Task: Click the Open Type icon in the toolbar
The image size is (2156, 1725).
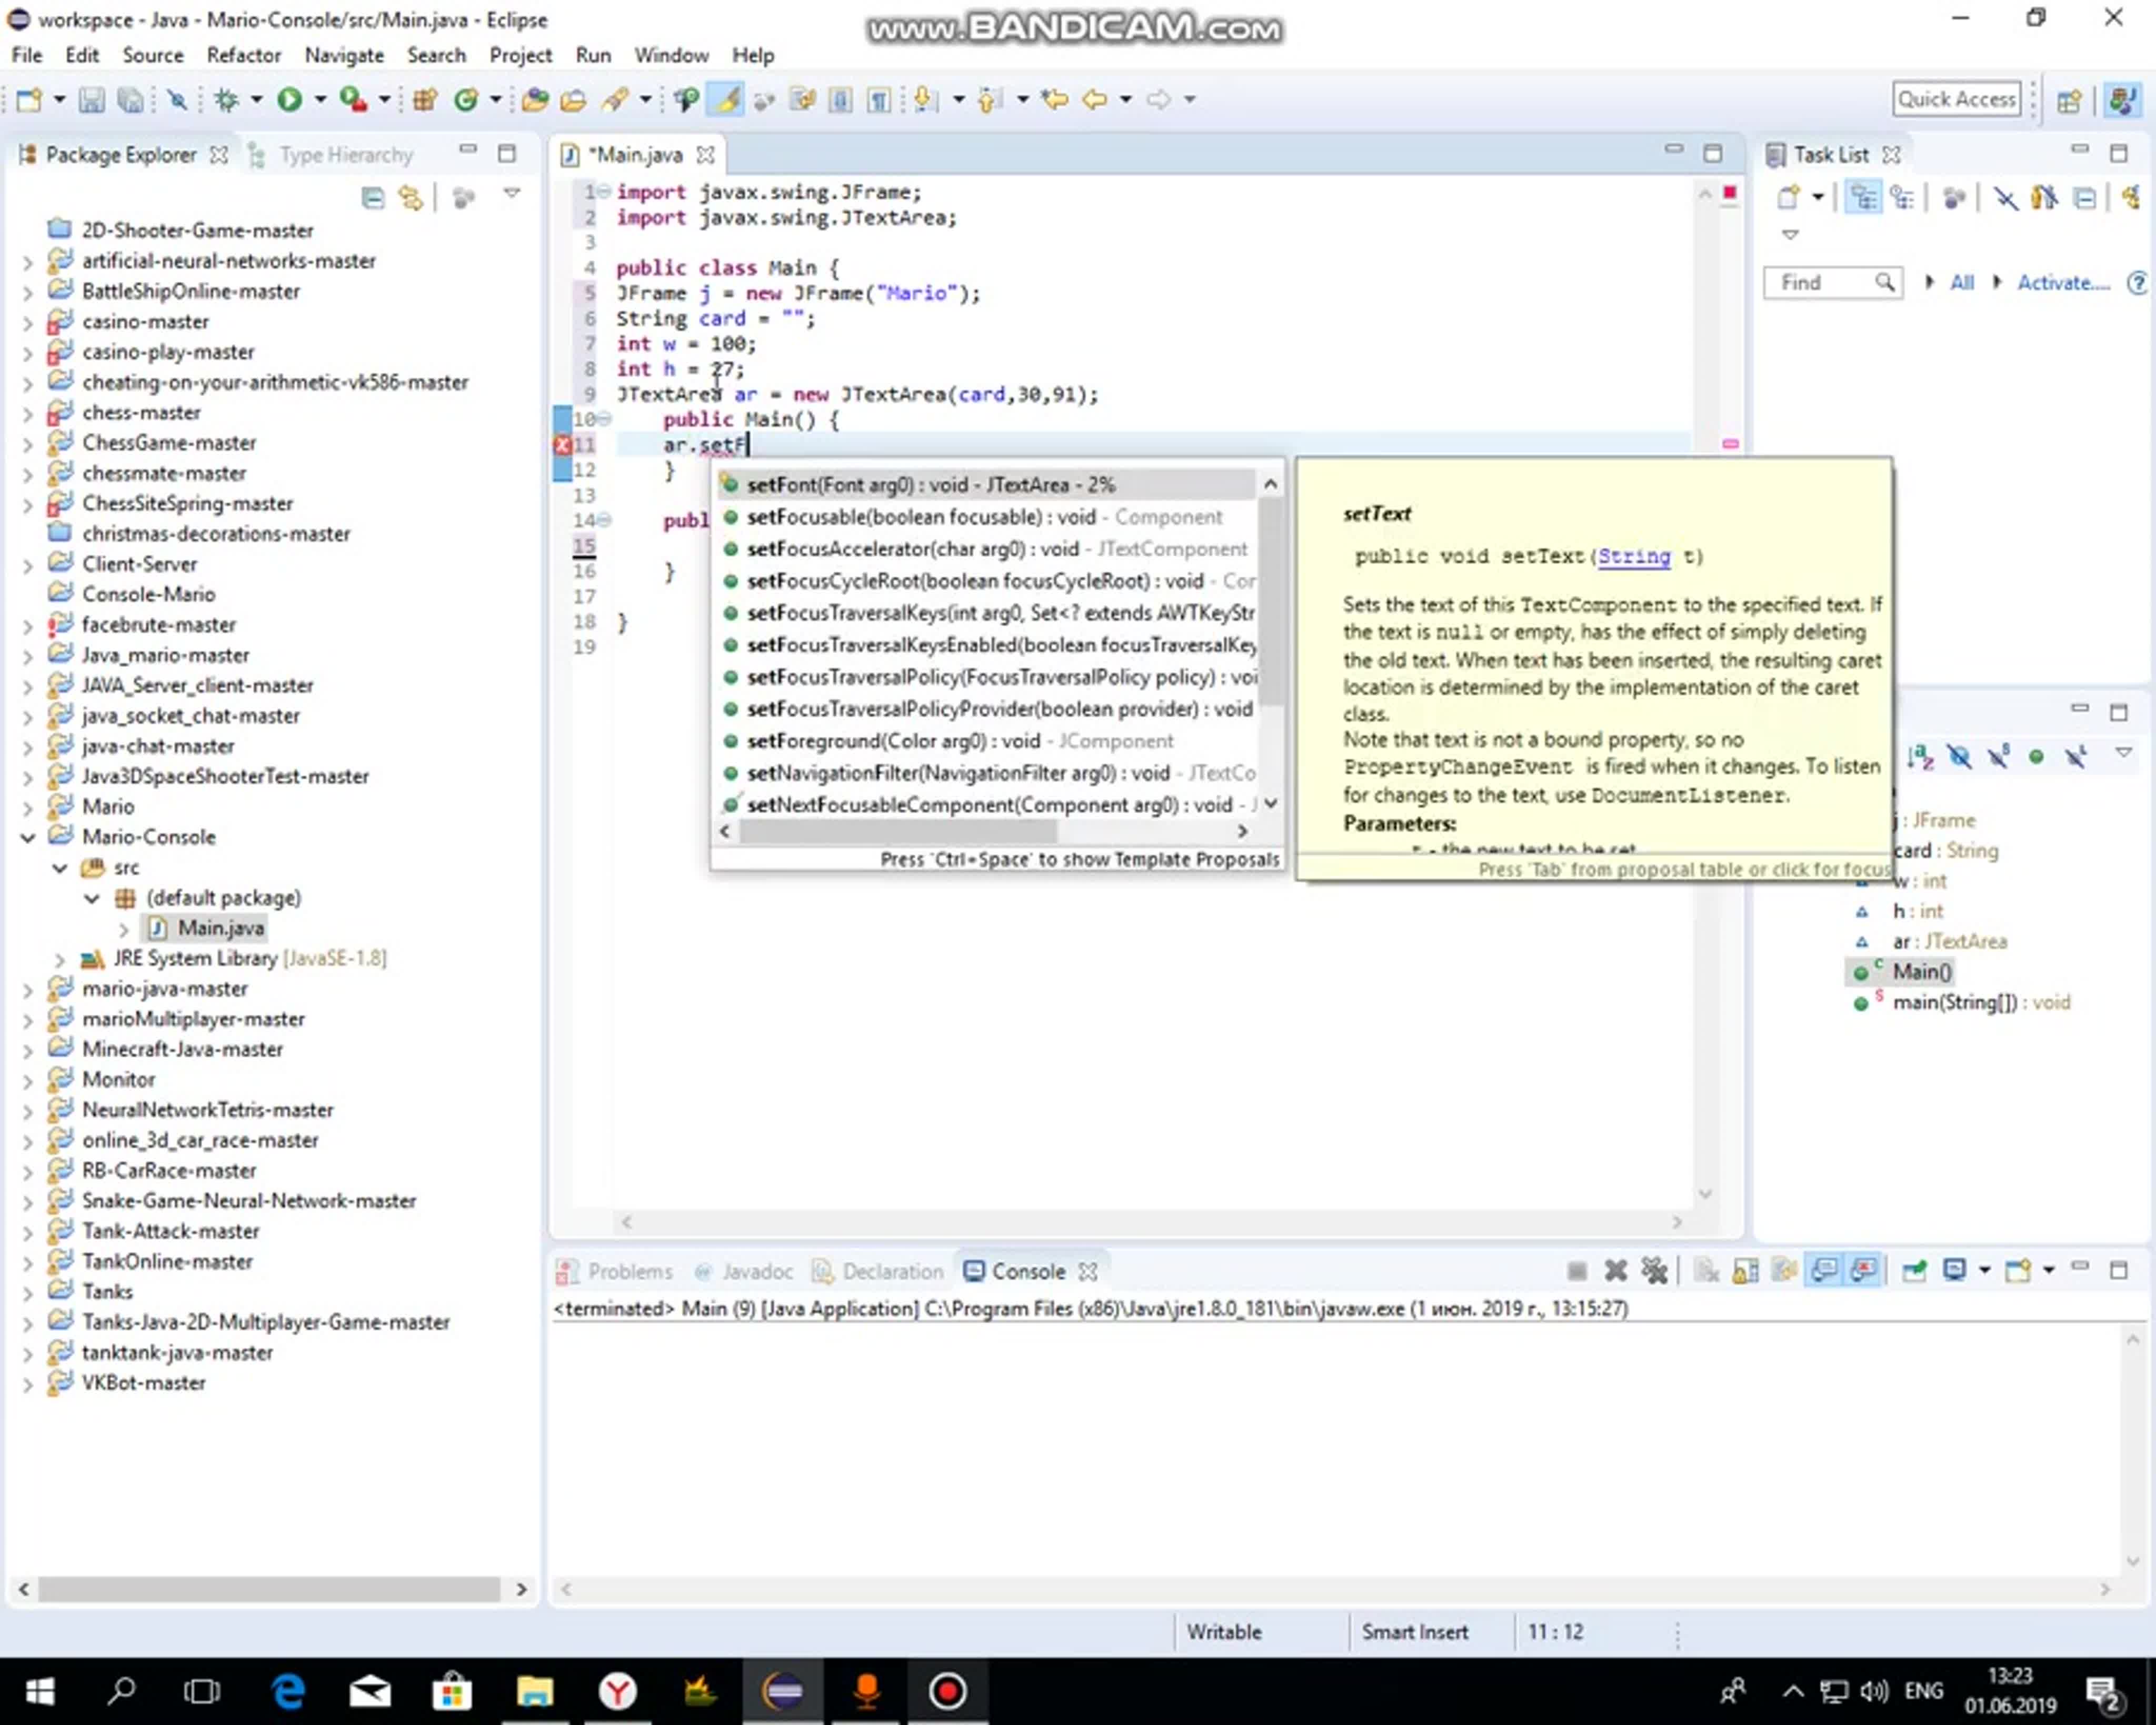Action: [x=535, y=99]
